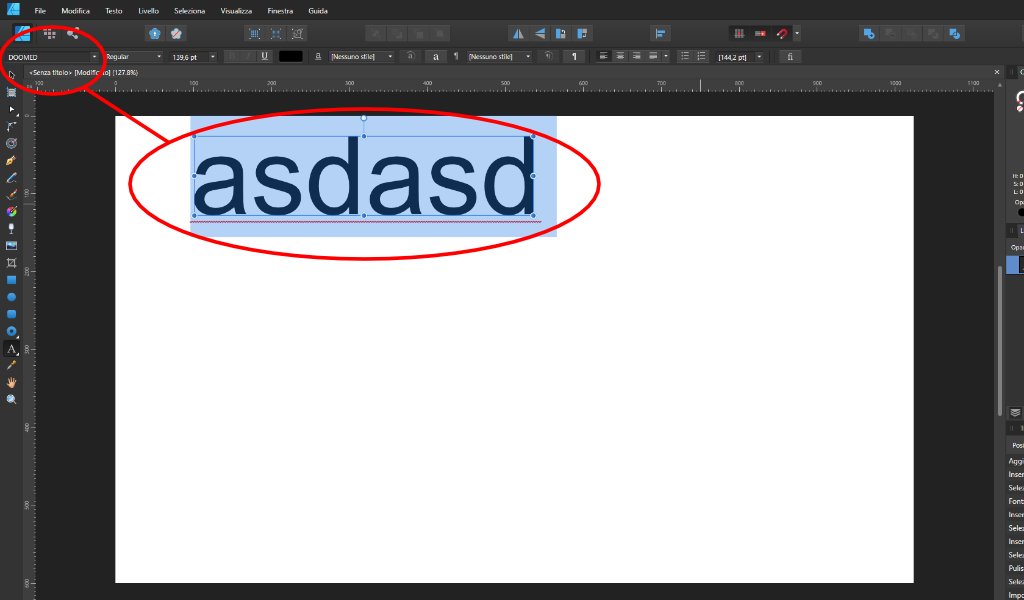Open the Finestra menu
The height and width of the screenshot is (600, 1024).
coord(280,11)
